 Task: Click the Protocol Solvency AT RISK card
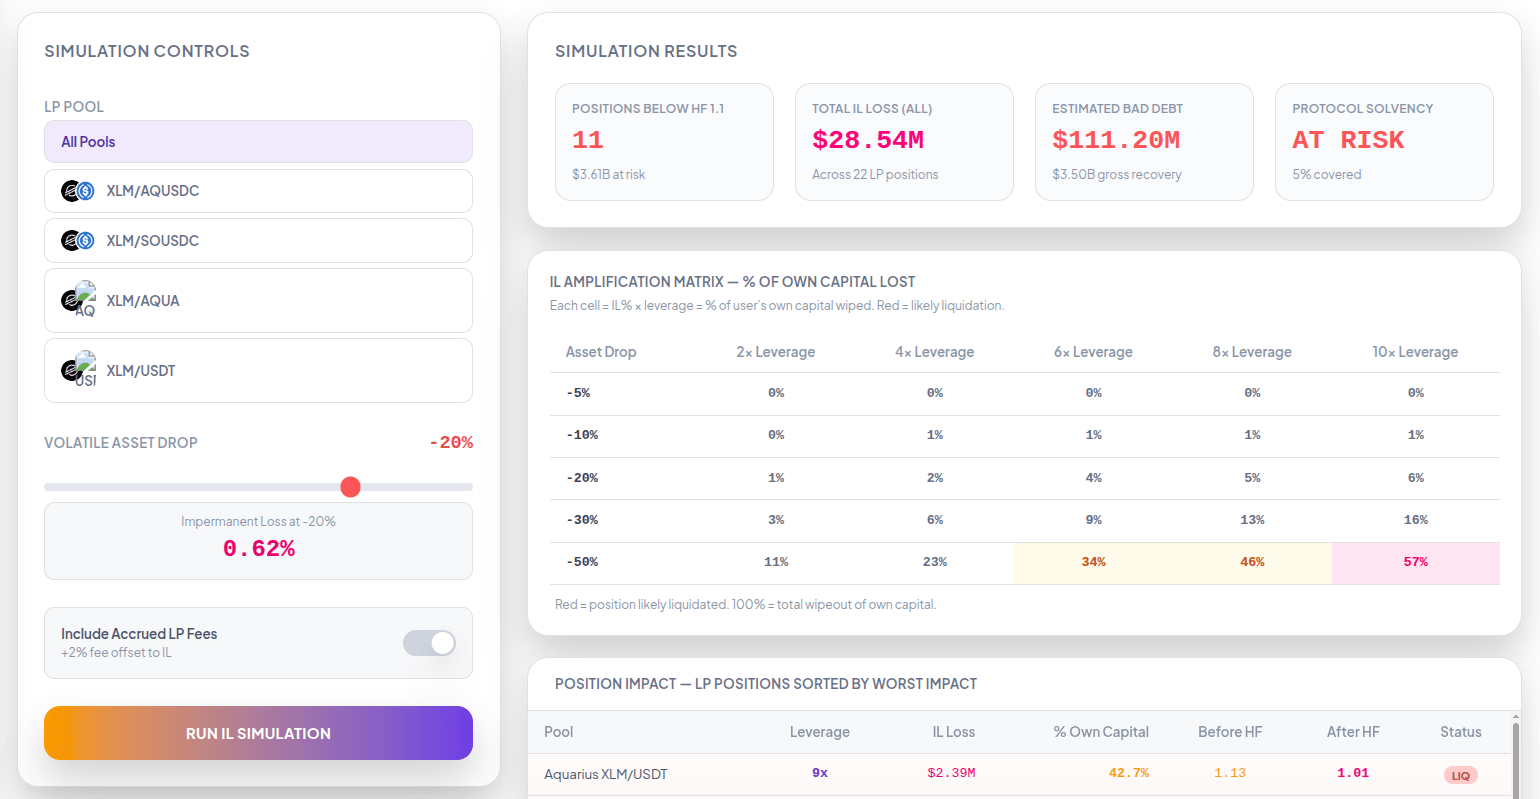click(x=1384, y=142)
